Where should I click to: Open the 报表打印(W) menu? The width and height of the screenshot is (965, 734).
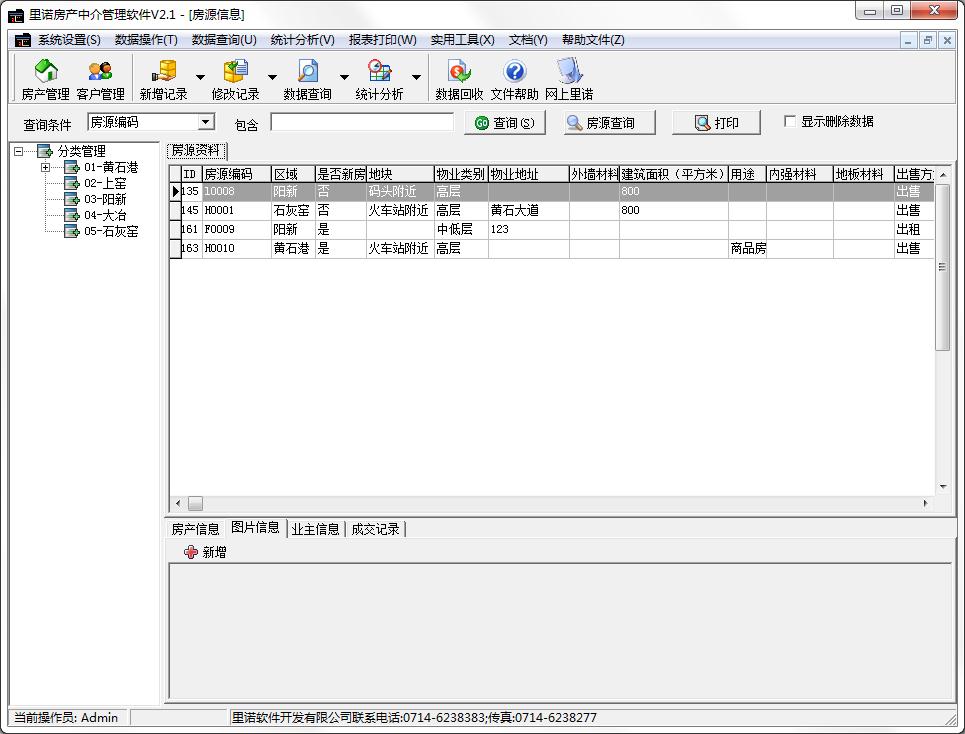click(382, 40)
